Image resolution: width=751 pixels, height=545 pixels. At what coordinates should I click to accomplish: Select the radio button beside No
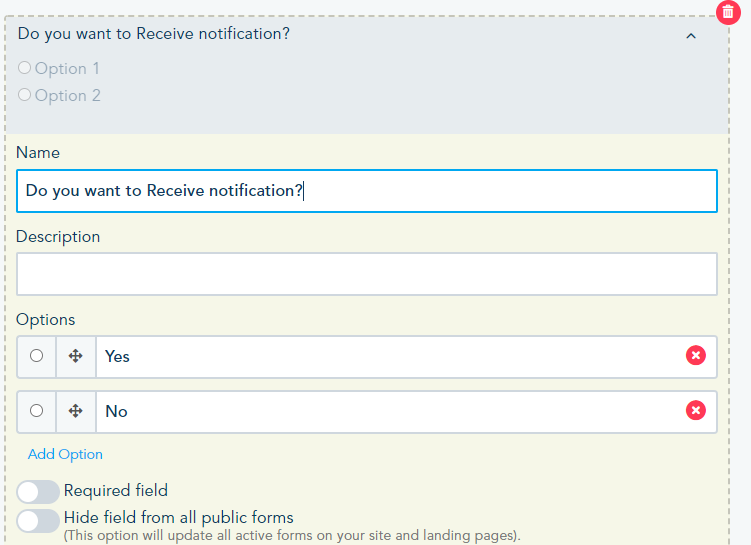pos(37,411)
